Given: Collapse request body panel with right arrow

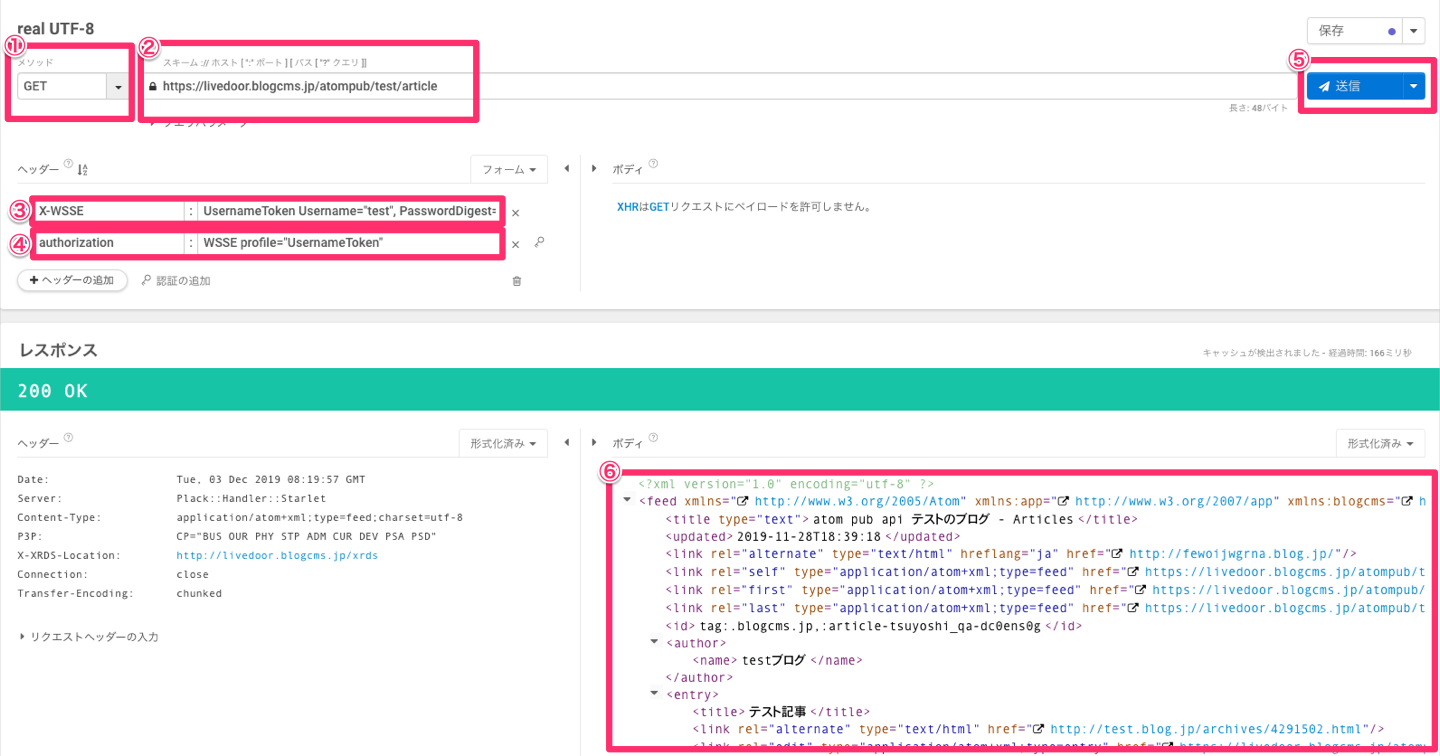Looking at the screenshot, I should (x=594, y=169).
